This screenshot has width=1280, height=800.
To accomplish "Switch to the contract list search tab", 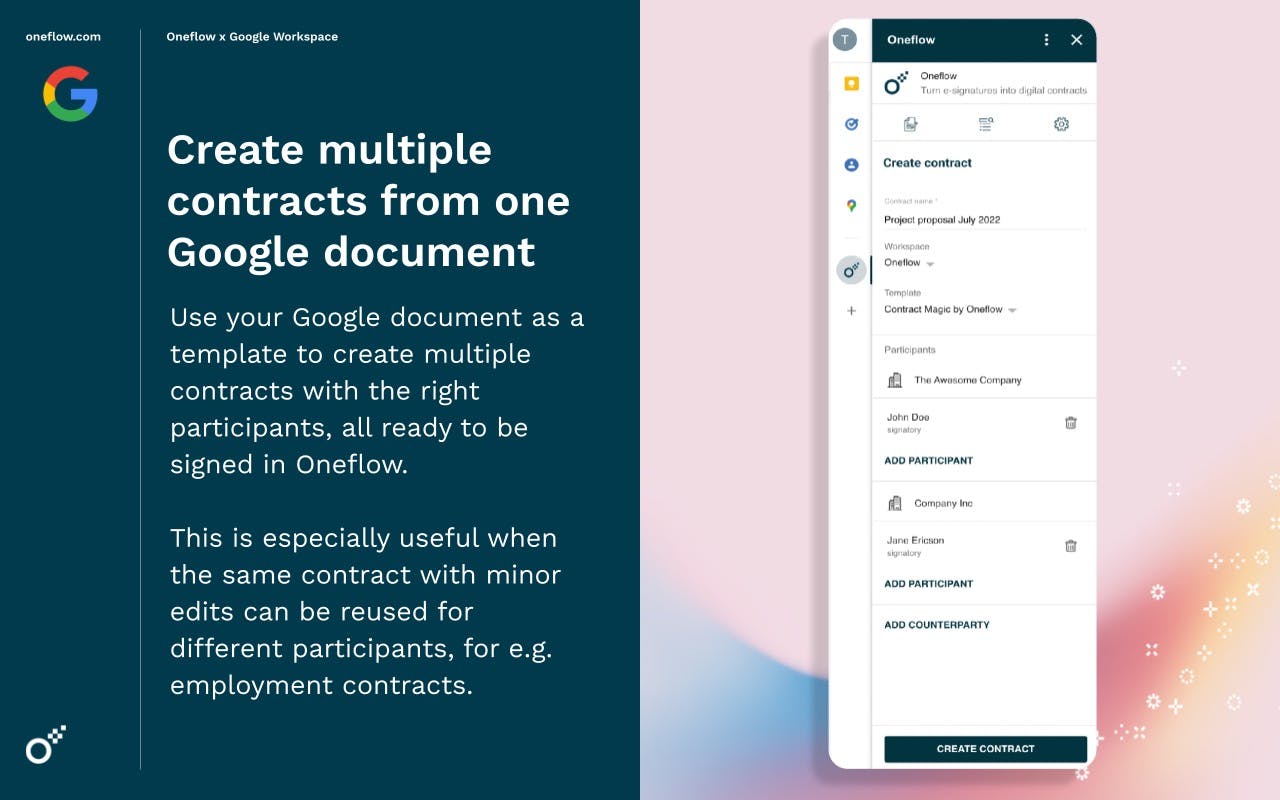I will tap(985, 124).
